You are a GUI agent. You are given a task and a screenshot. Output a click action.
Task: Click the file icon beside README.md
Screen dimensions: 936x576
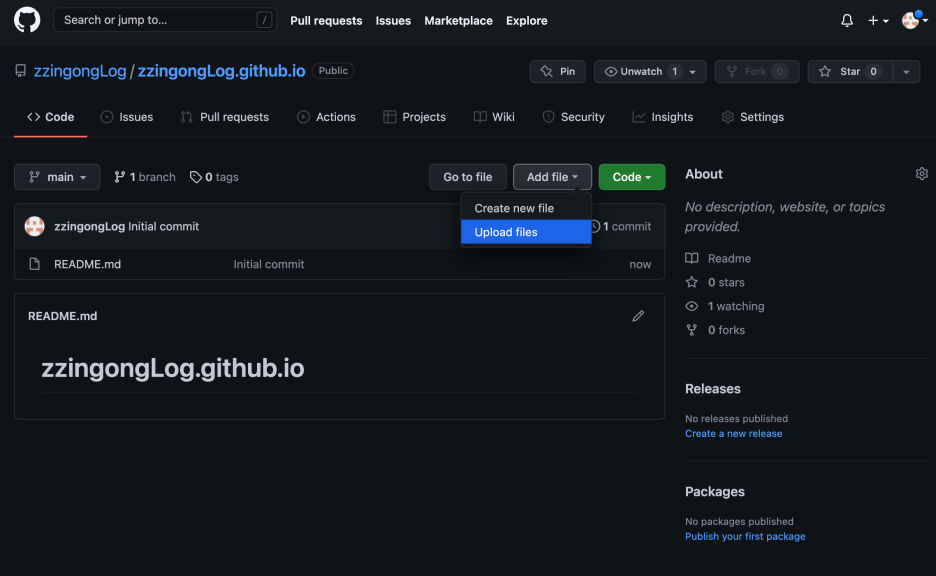coord(35,264)
